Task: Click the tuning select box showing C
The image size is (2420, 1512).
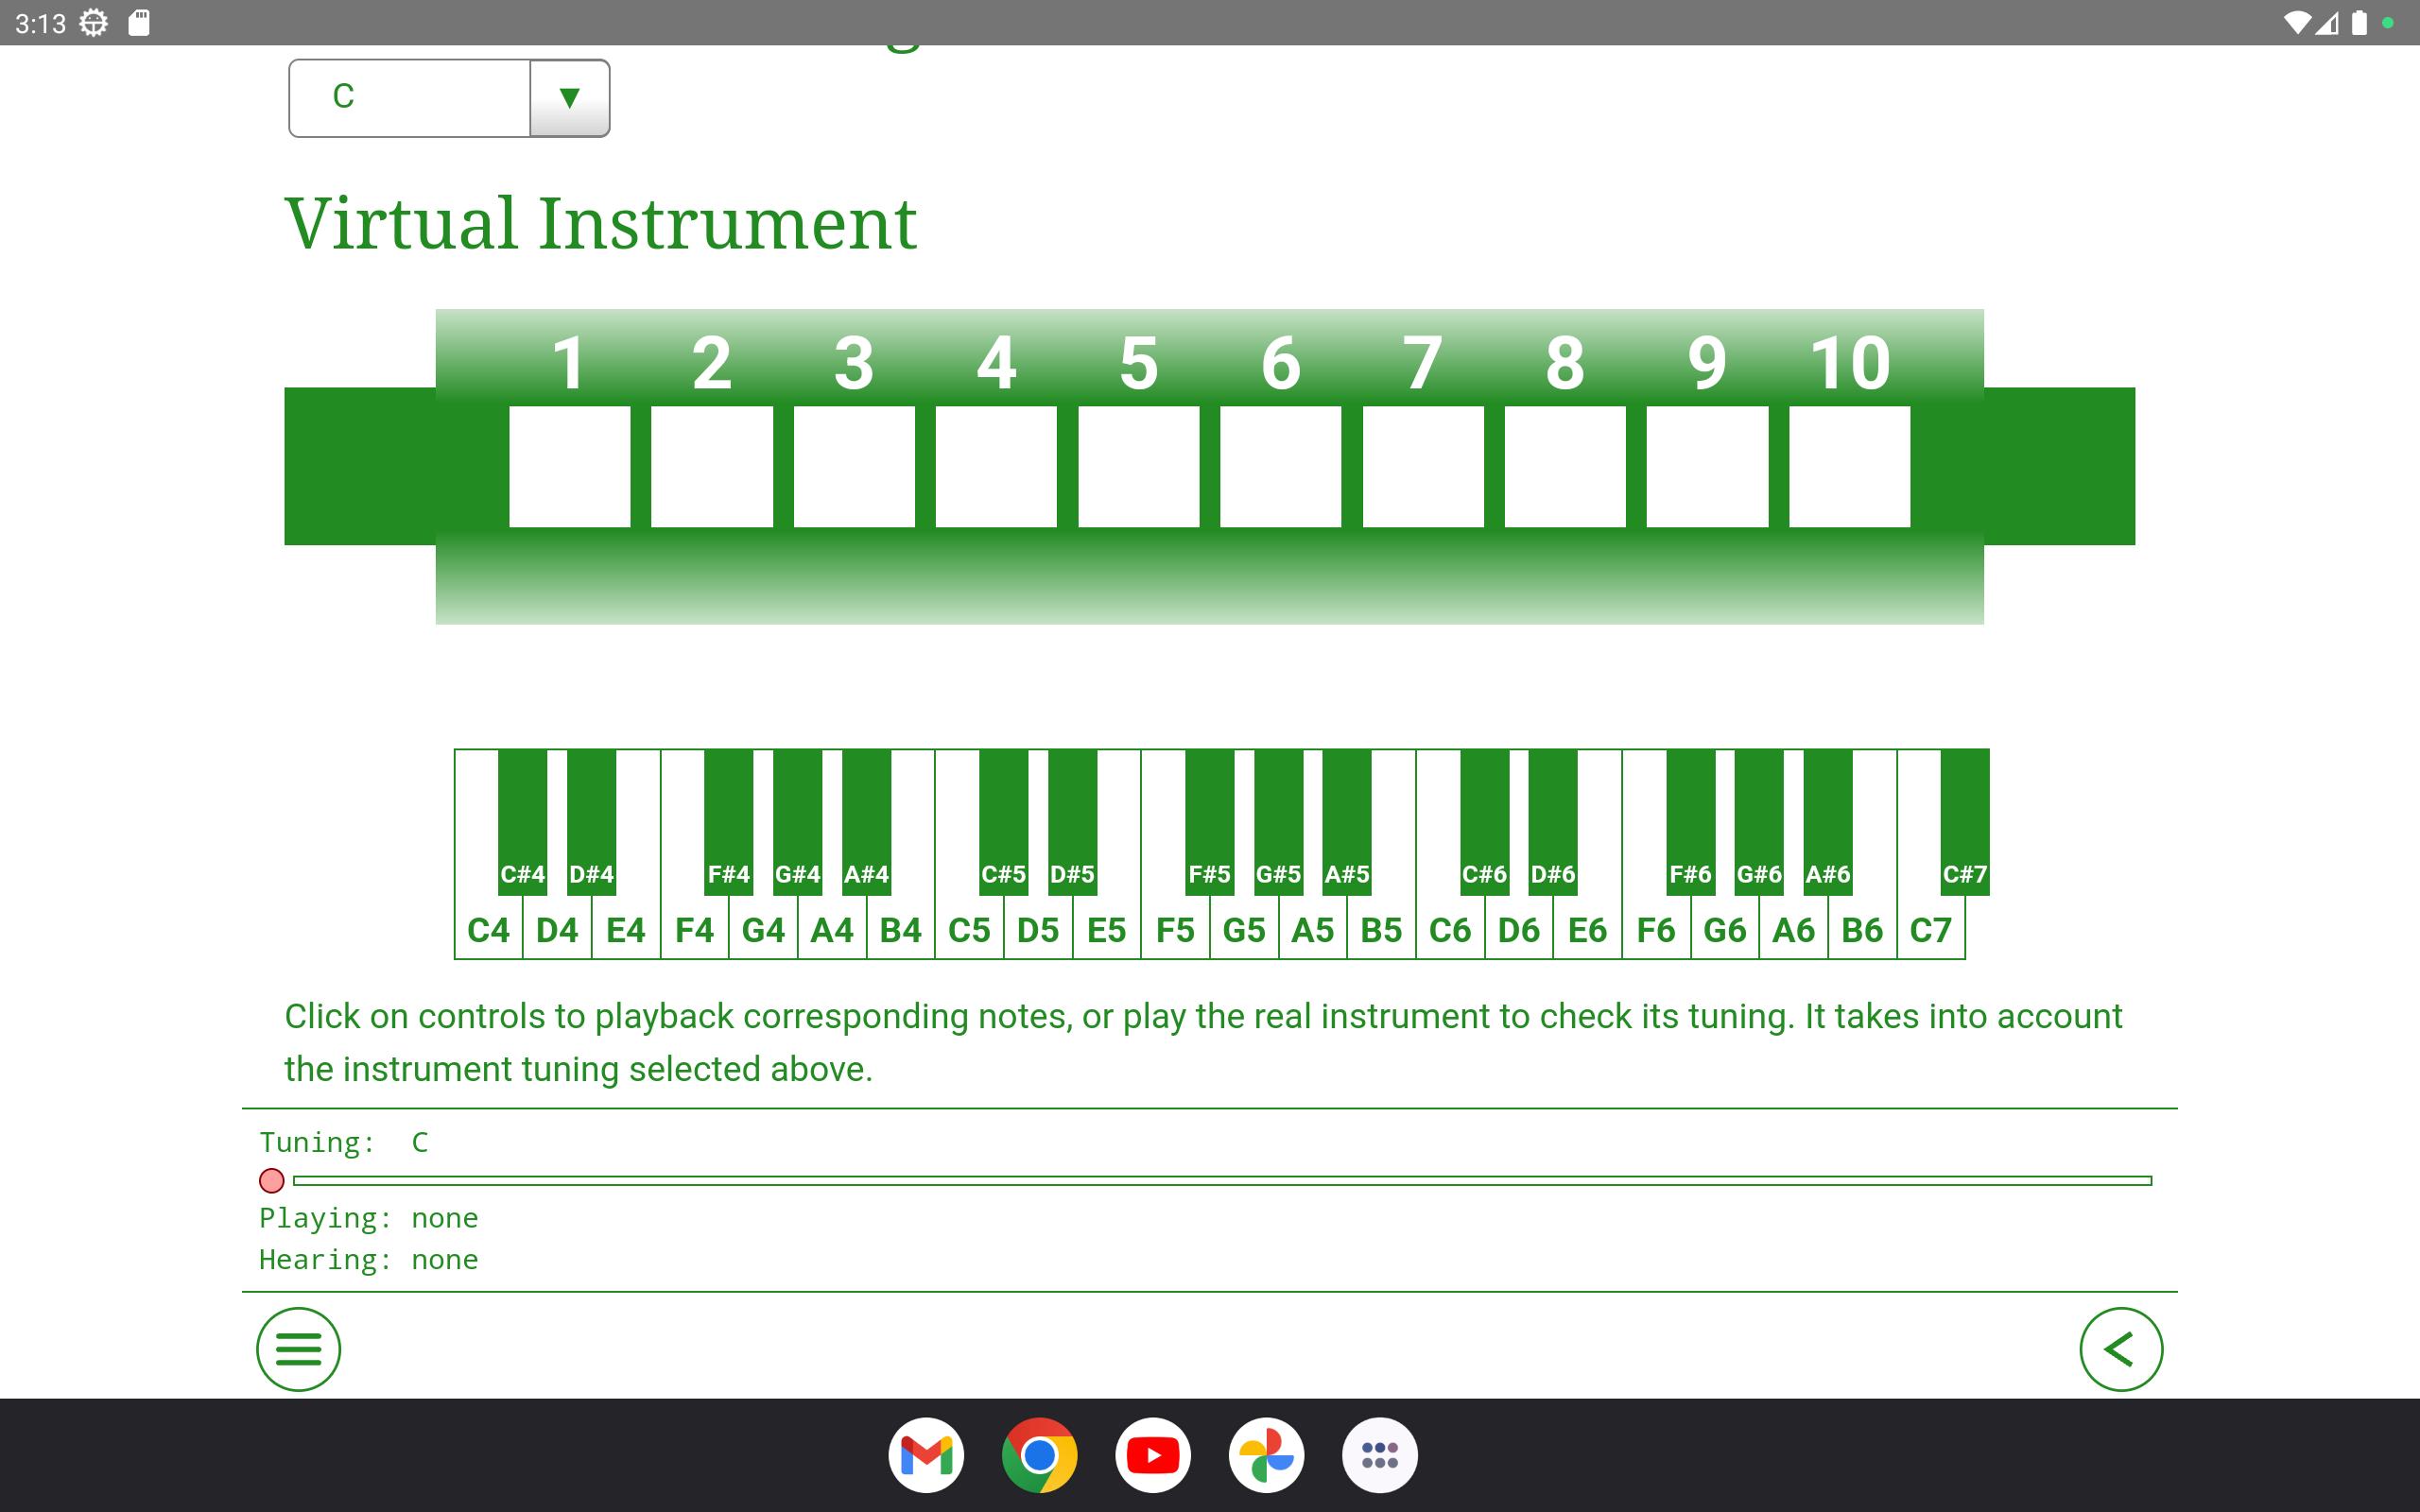Action: pos(449,98)
